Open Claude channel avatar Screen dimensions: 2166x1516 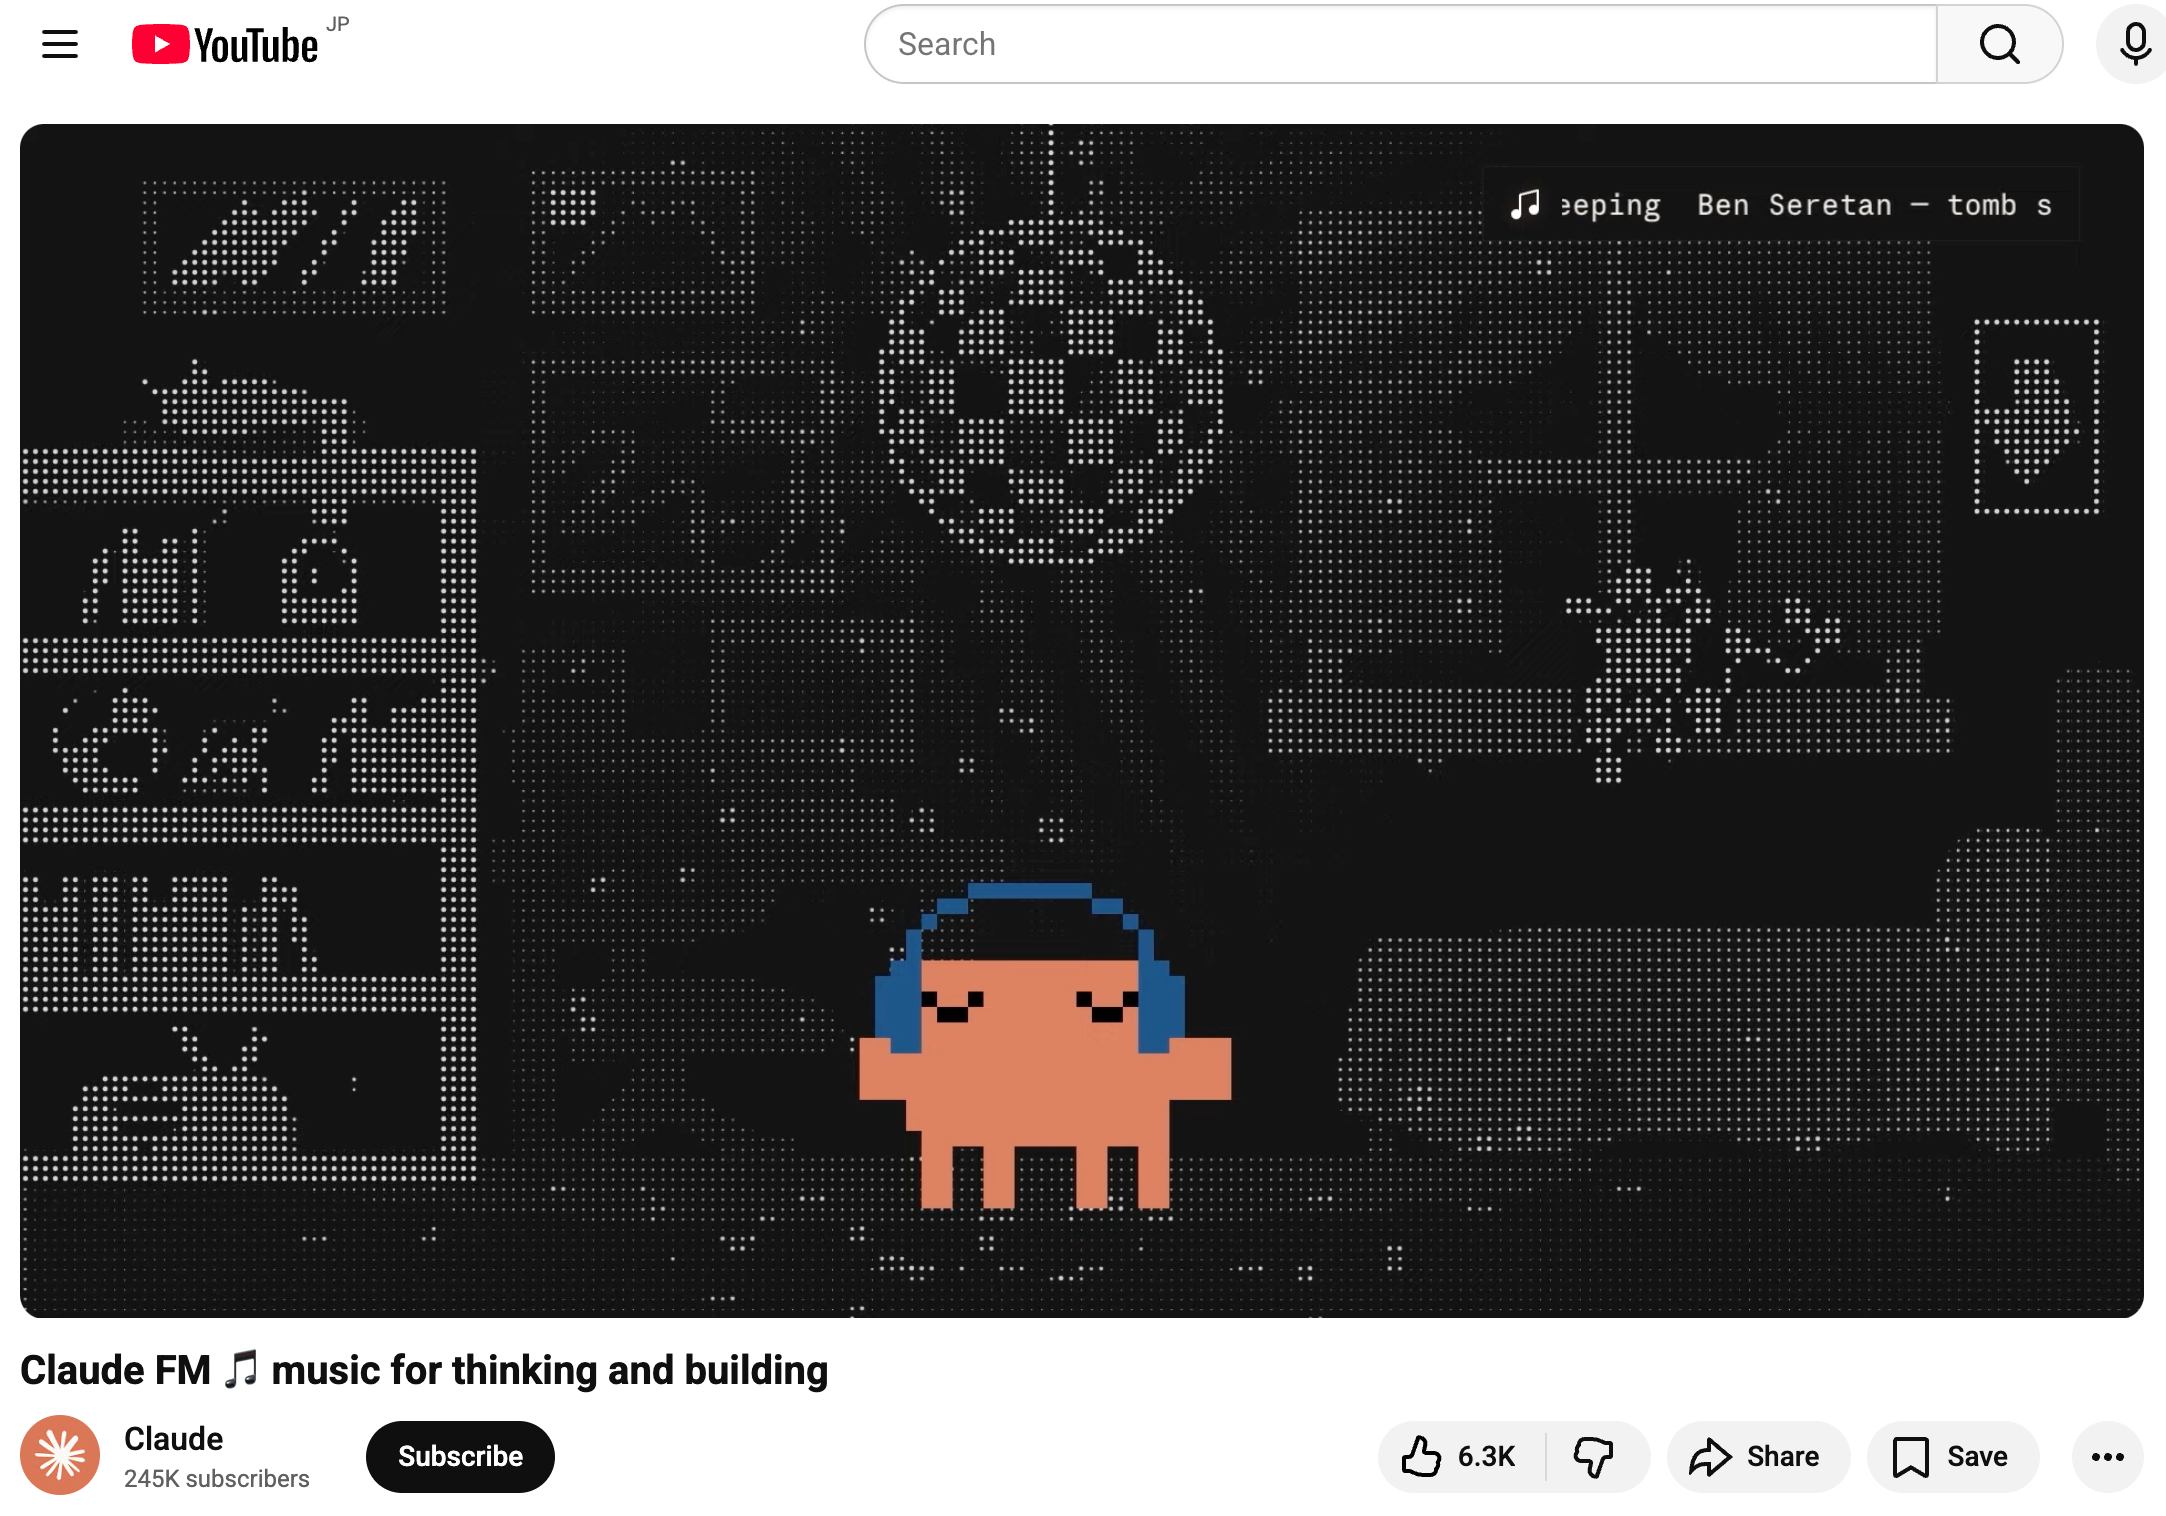click(60, 1455)
